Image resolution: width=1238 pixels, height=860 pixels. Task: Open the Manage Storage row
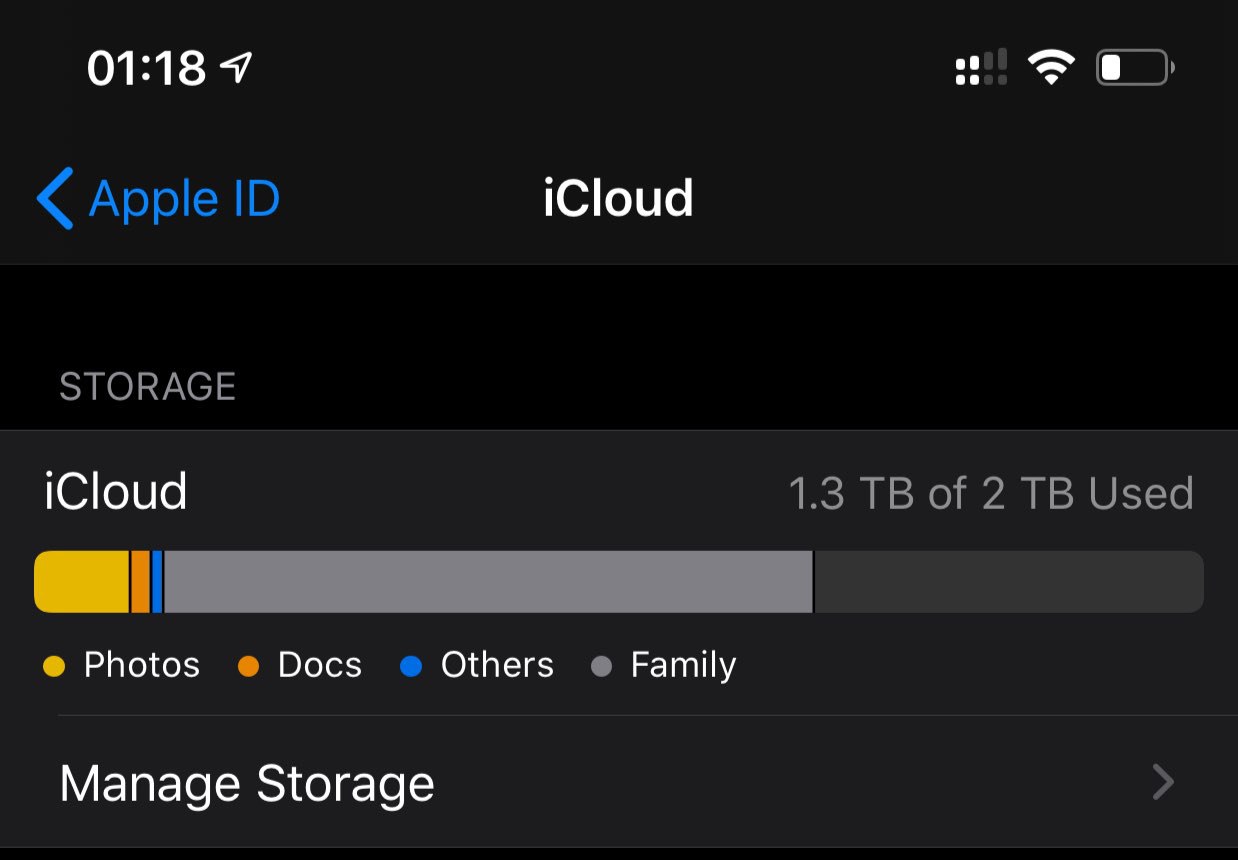coord(619,782)
